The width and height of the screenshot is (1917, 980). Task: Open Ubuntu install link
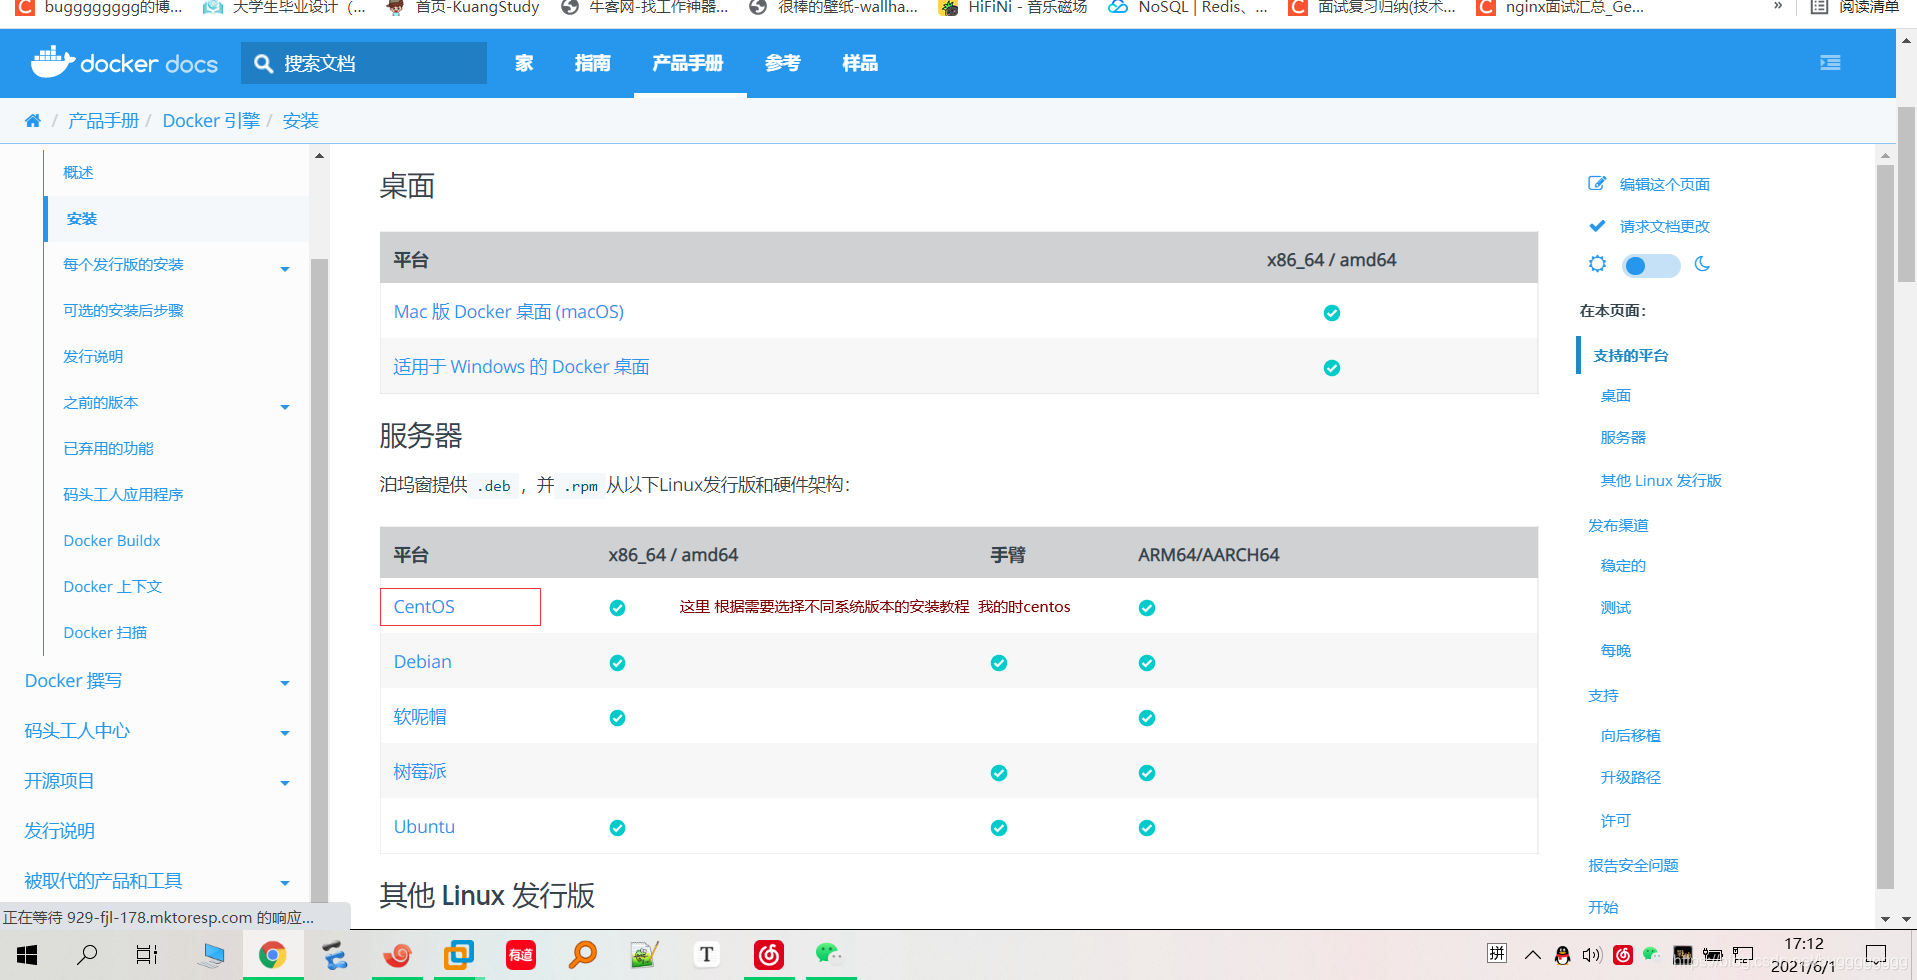(x=424, y=827)
